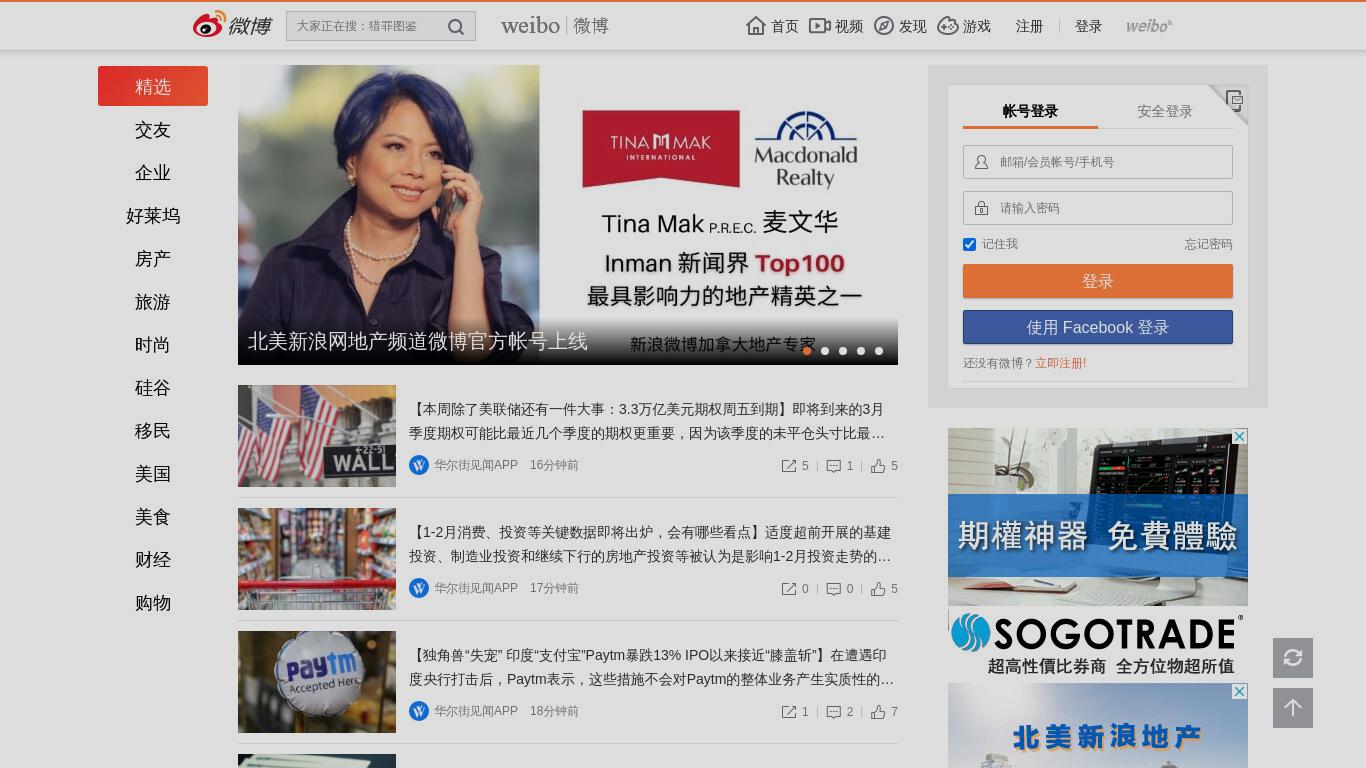Image resolution: width=1366 pixels, height=768 pixels.
Task: Click share icon on Paytm post
Action: tap(789, 712)
